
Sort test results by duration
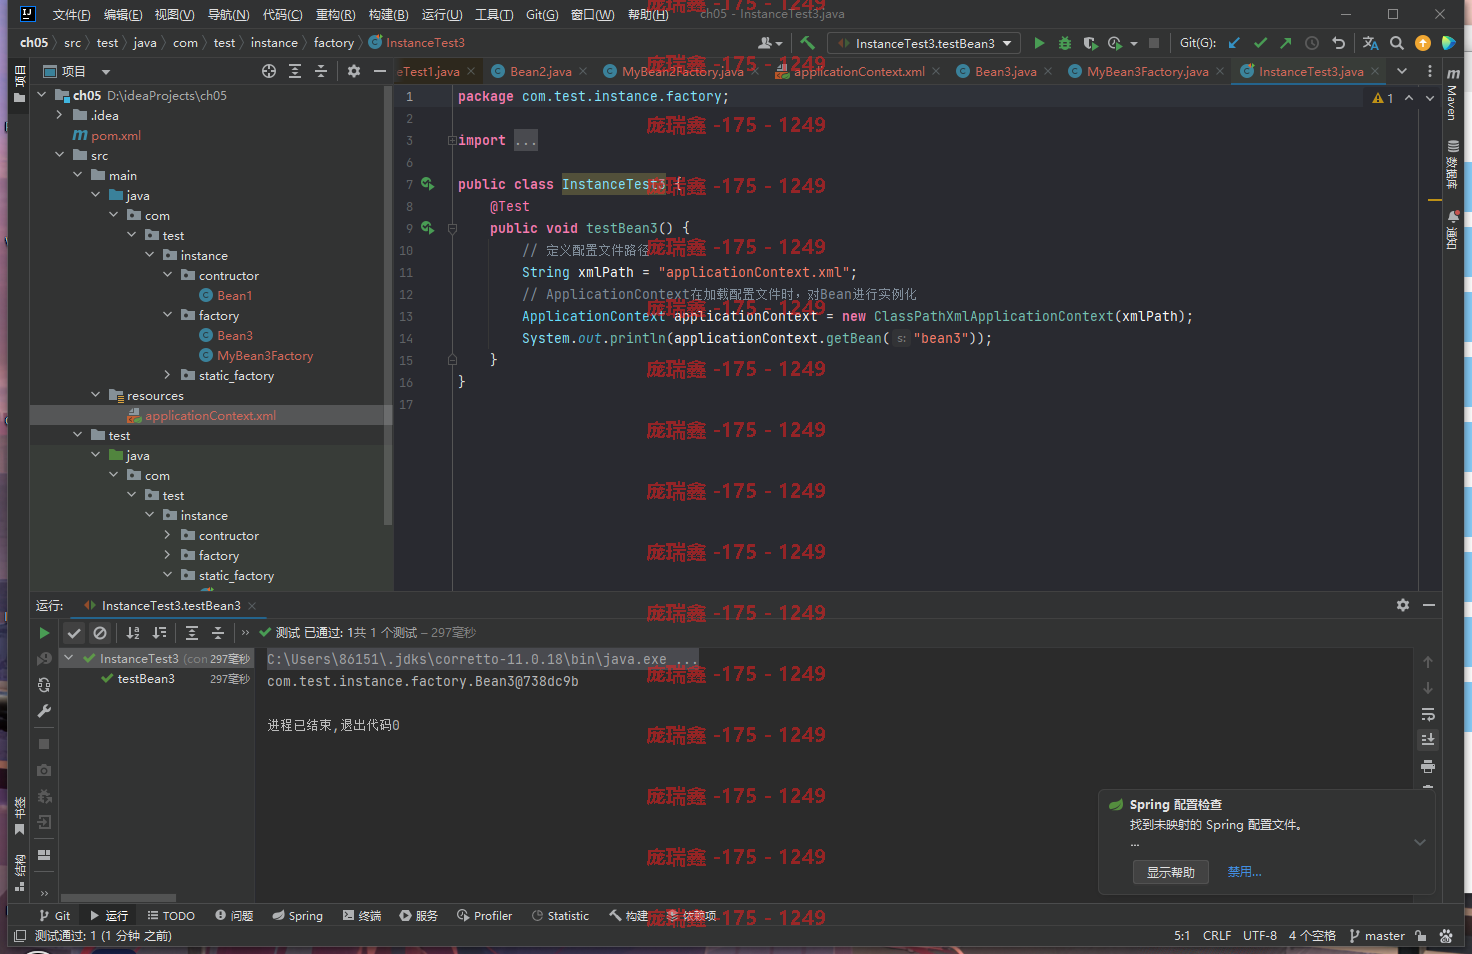(x=159, y=633)
